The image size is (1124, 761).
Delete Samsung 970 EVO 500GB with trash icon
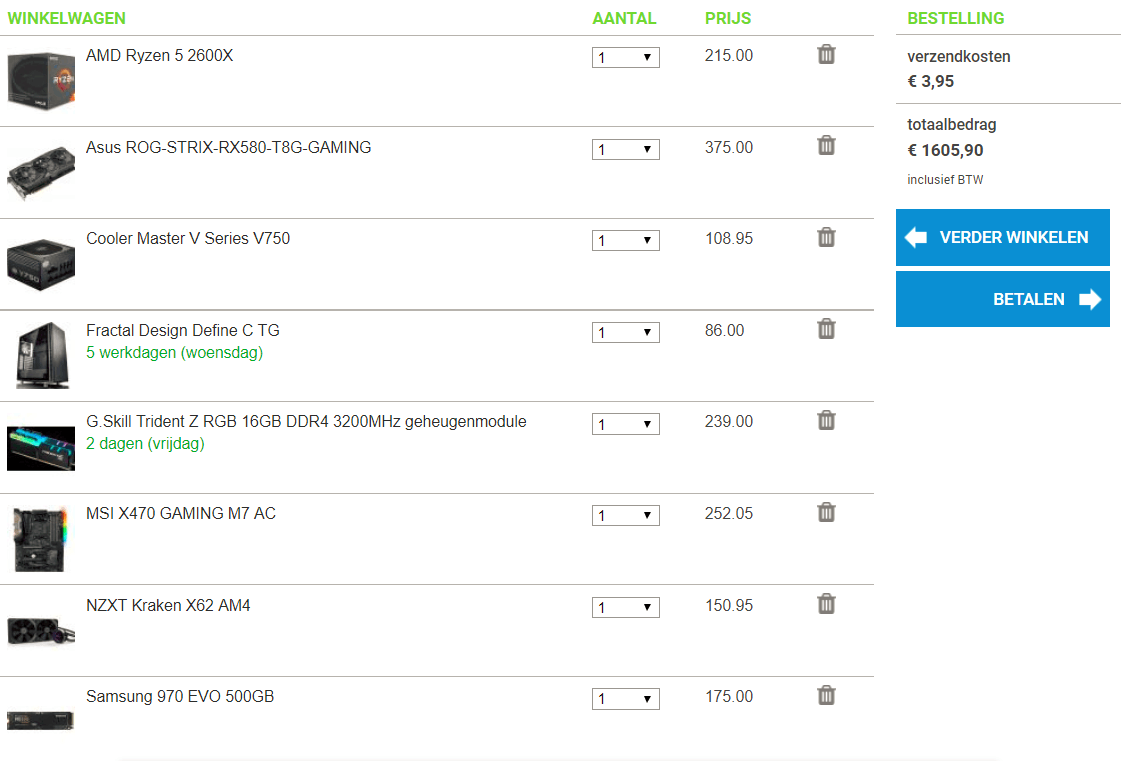coord(827,695)
